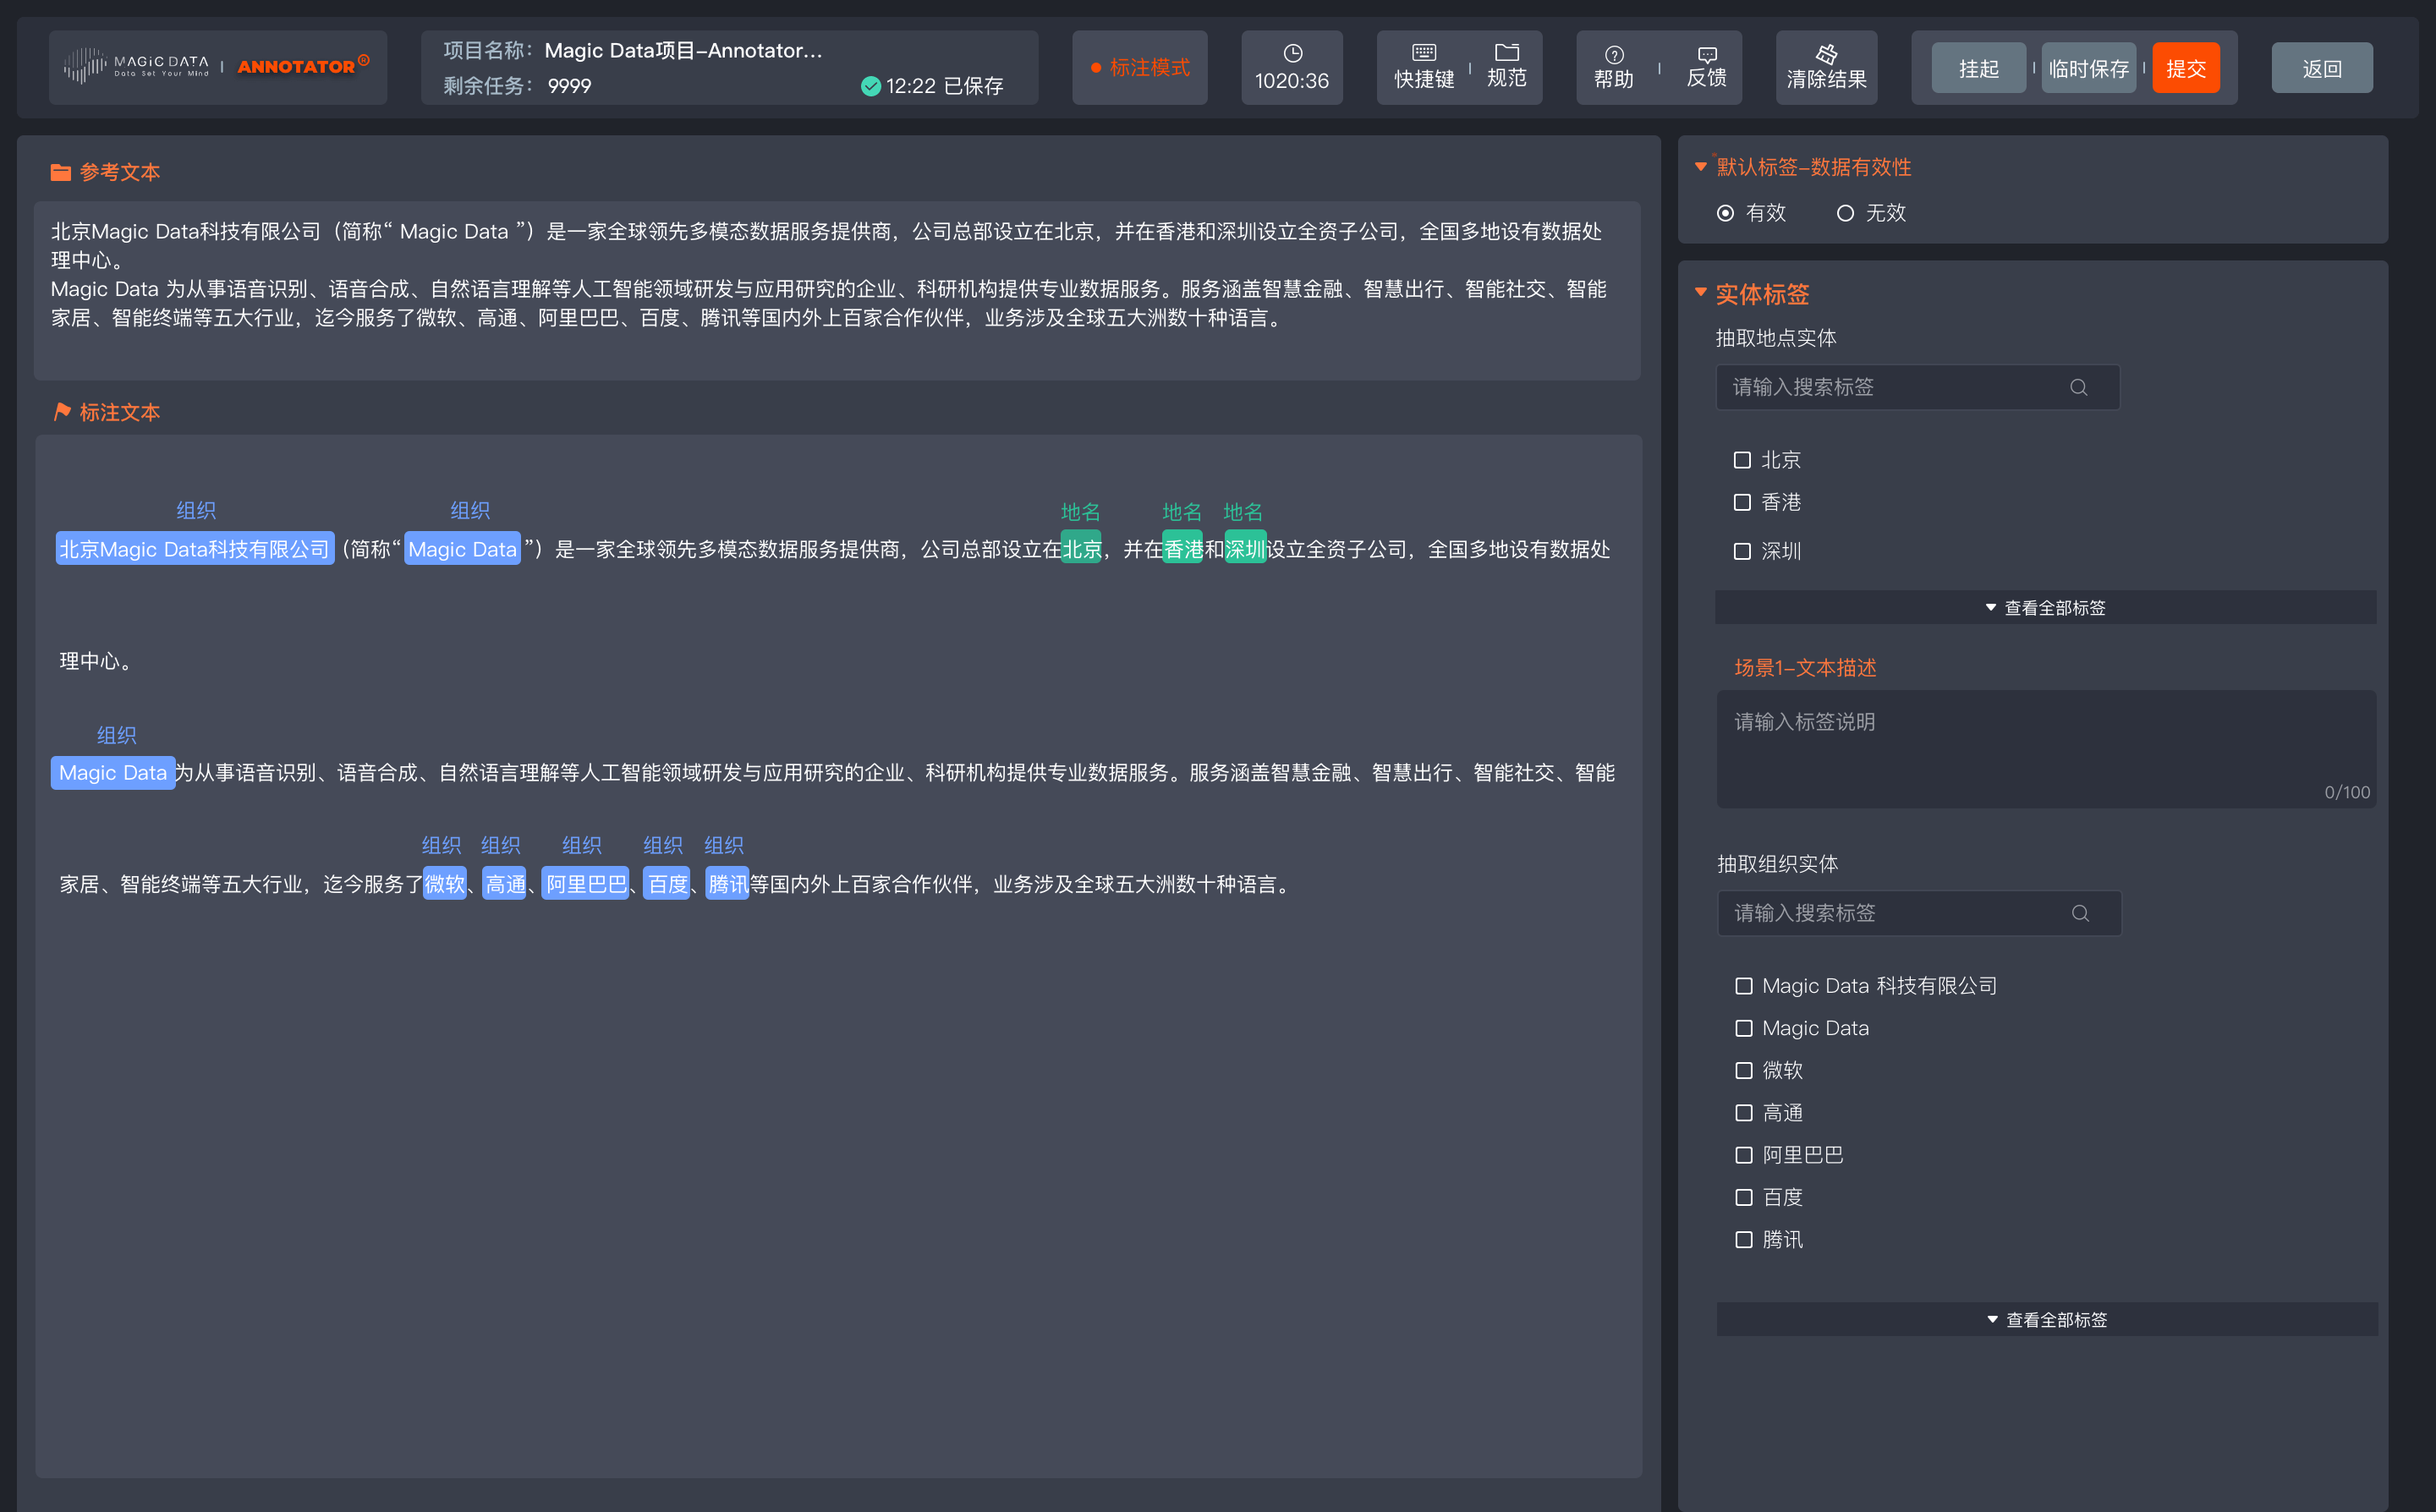Collapse the 实体标签 section

pyautogui.click(x=1701, y=293)
